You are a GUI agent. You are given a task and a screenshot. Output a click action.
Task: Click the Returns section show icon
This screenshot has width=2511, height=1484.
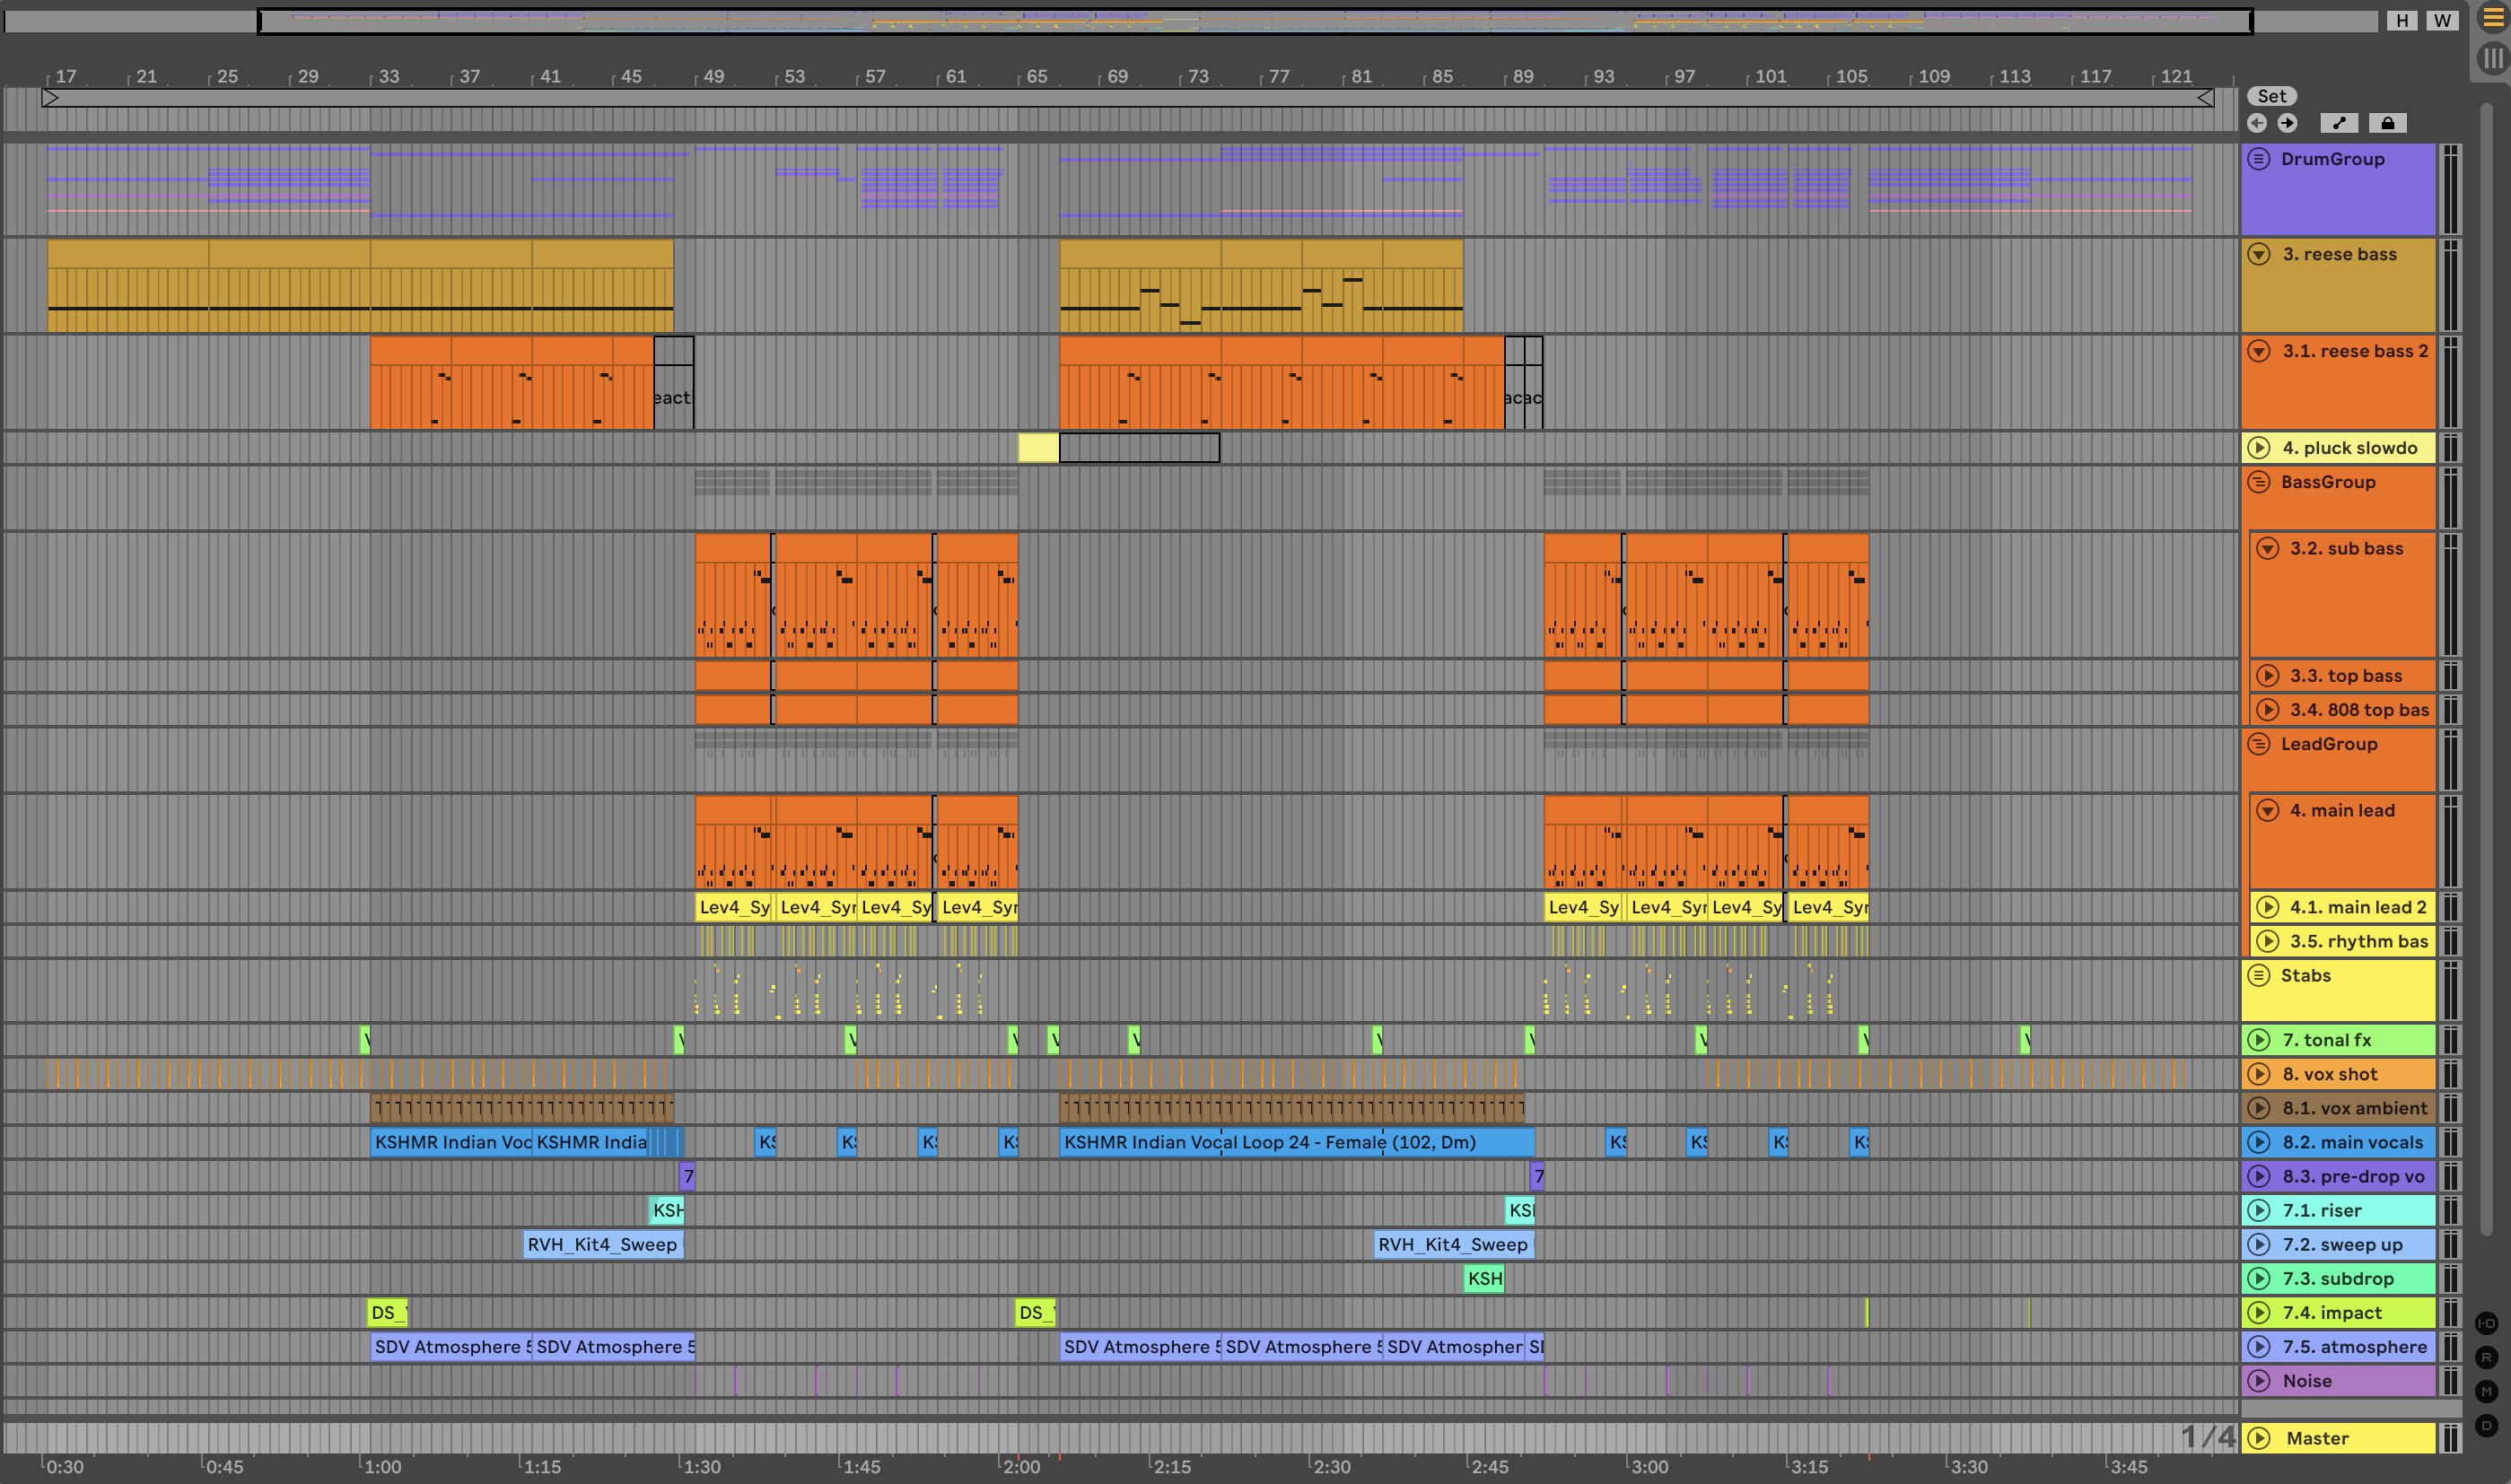(2486, 1357)
